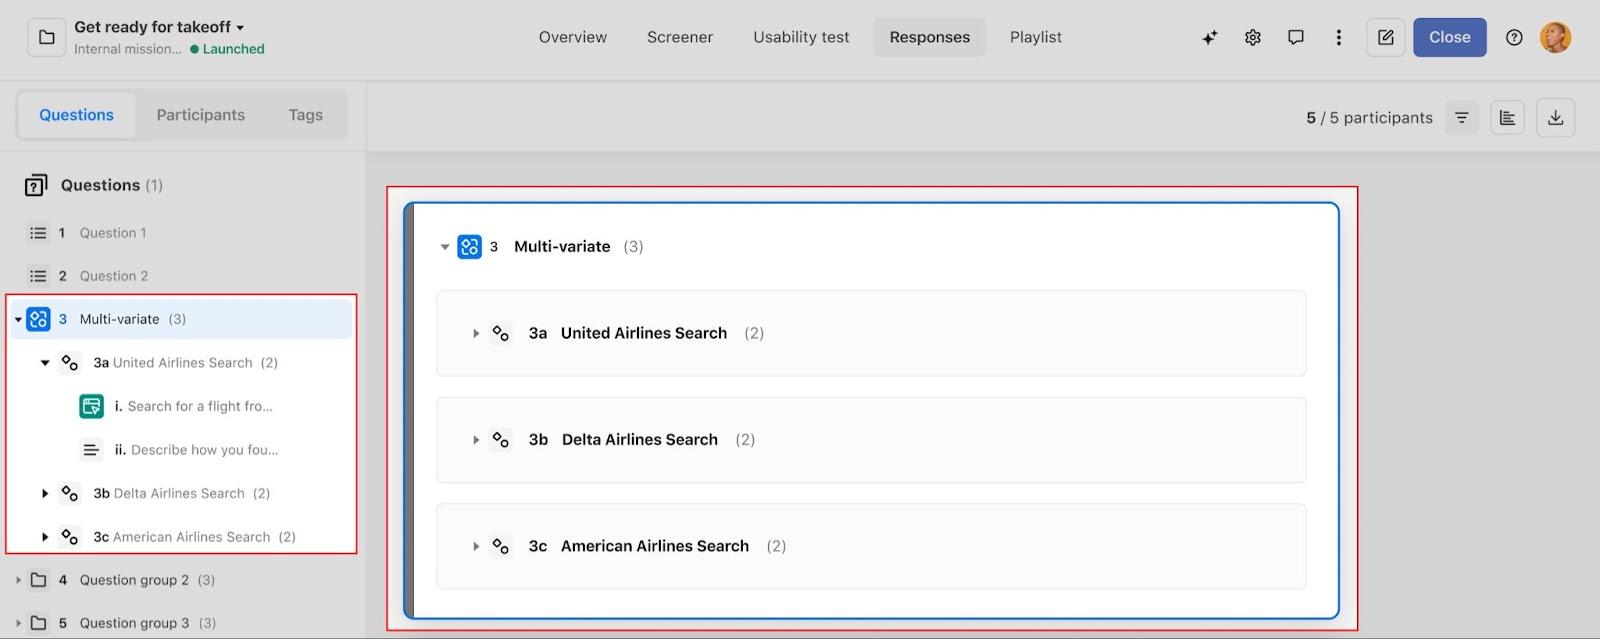The height and width of the screenshot is (639, 1600).
Task: Click the edit pencil icon button
Action: pyautogui.click(x=1385, y=37)
